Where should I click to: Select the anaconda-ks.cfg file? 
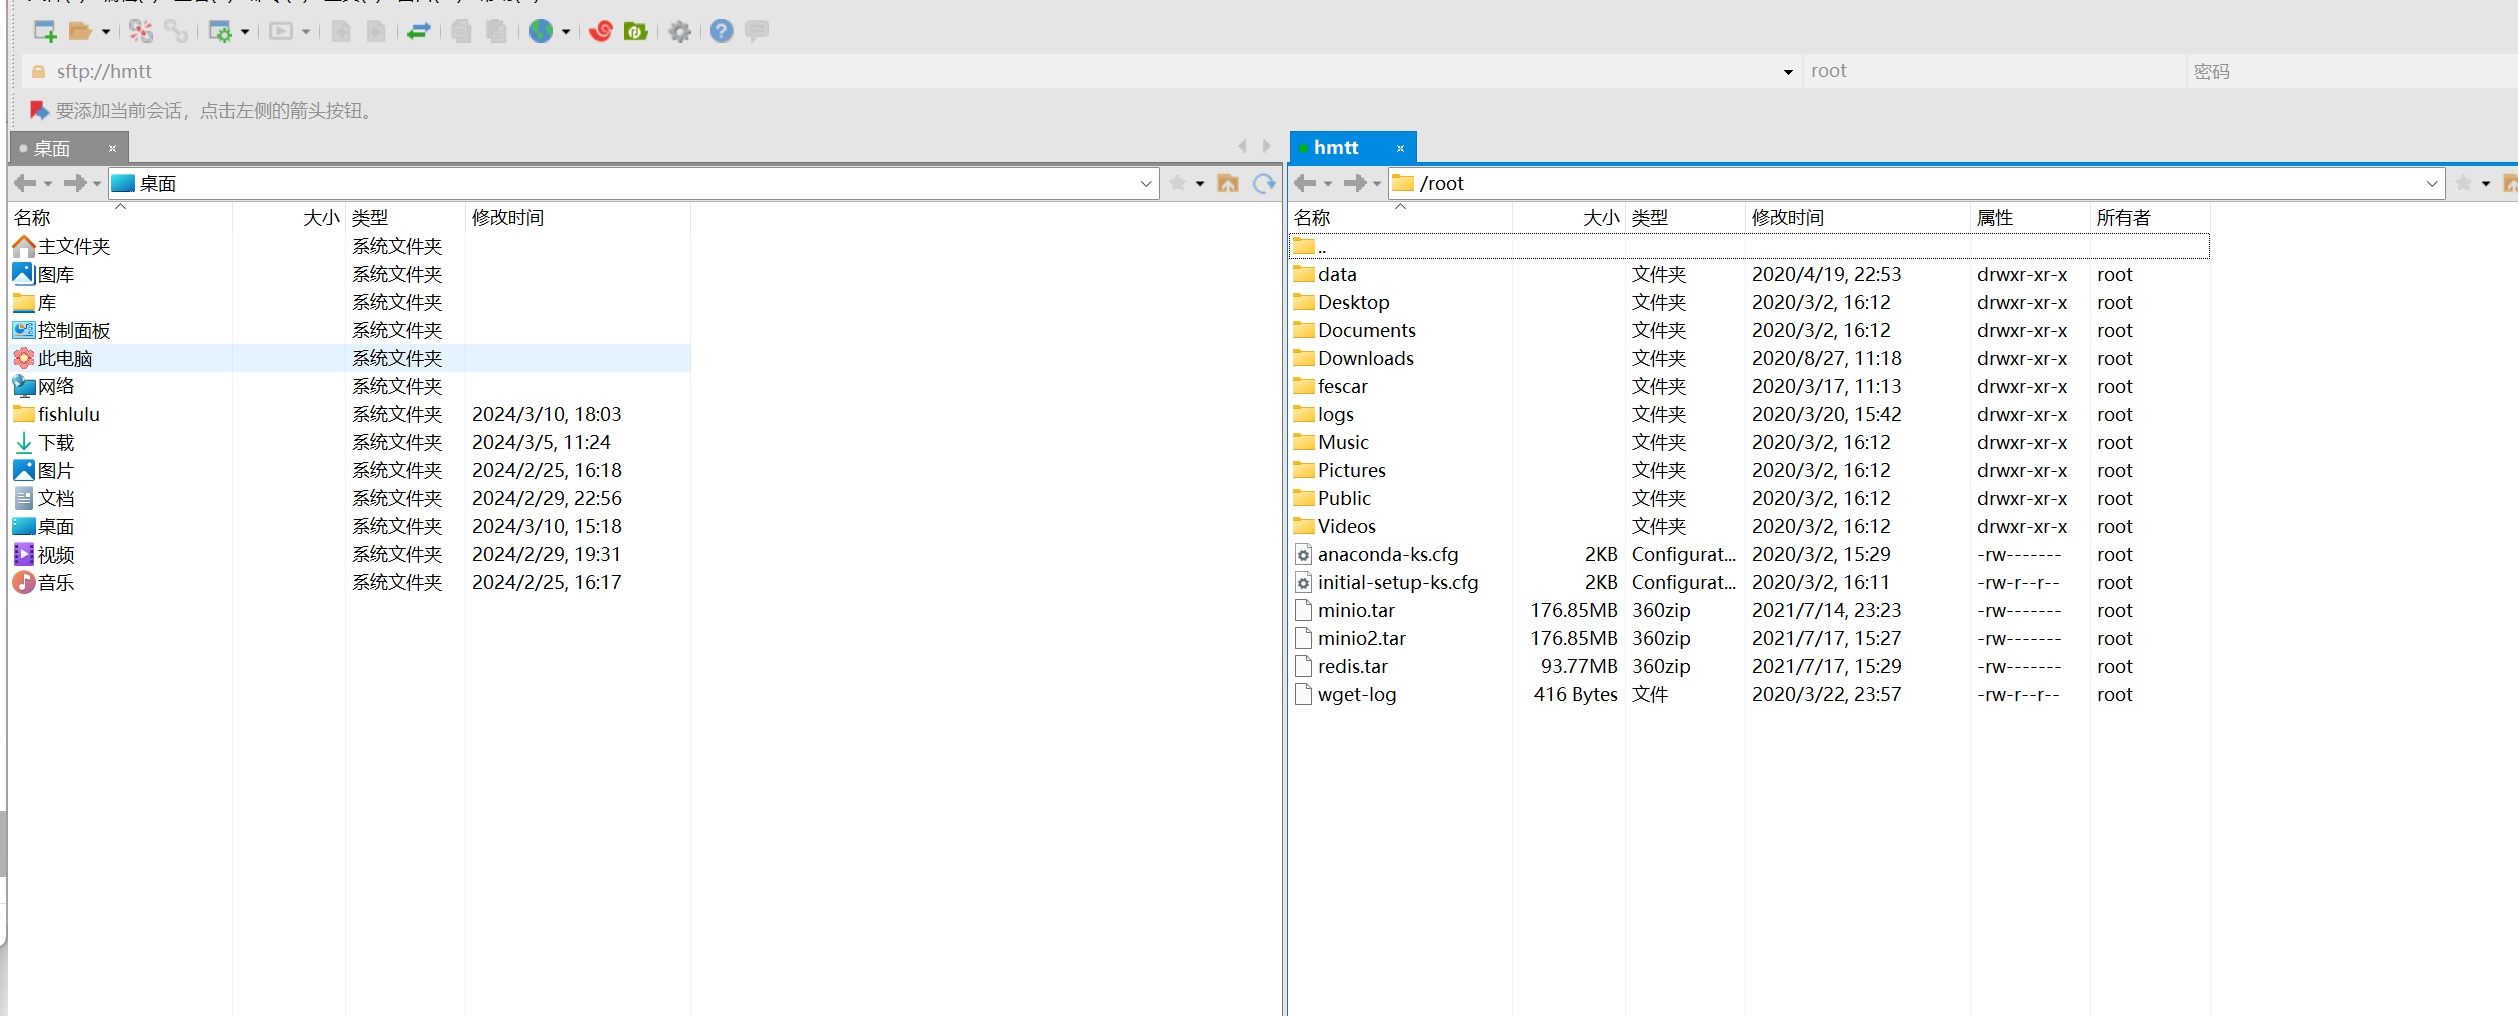(1749, 554)
